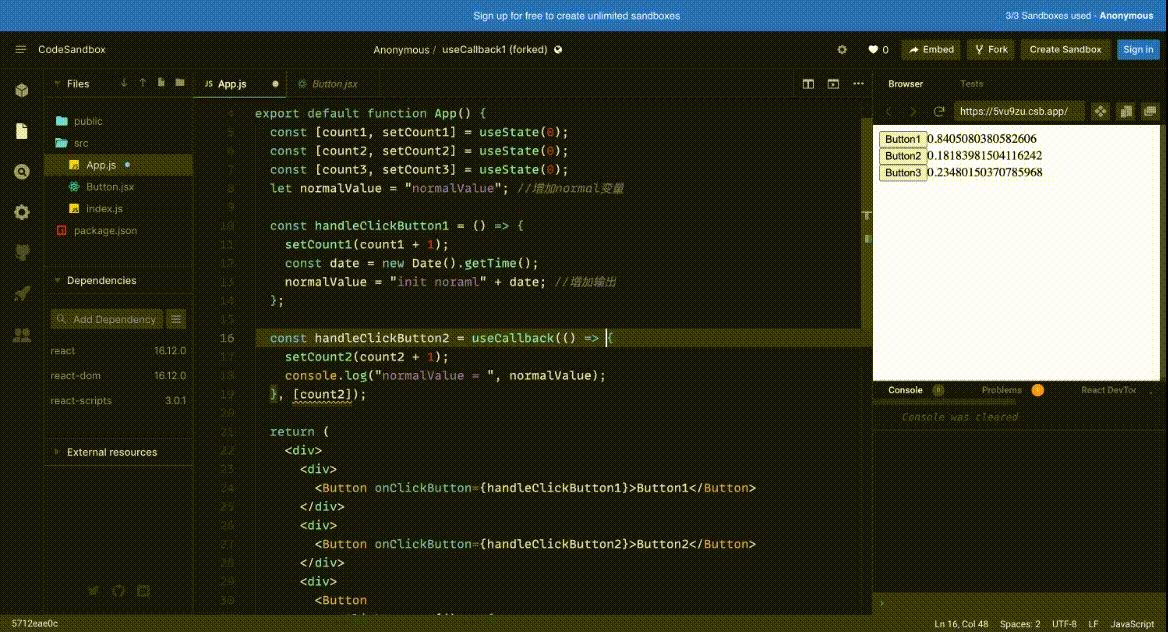Viewport: 1168px width, 632px height.
Task: Select the Explorer file icon in sidebar
Action: (x=22, y=131)
